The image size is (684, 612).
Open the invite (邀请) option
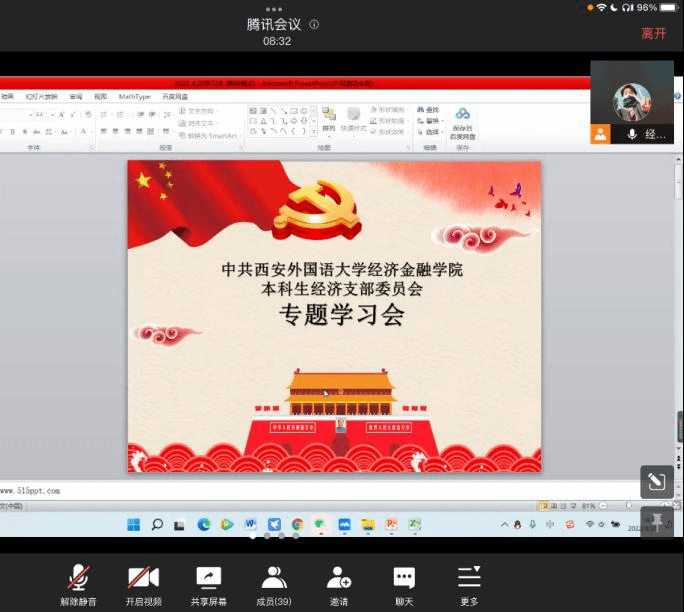pyautogui.click(x=339, y=584)
